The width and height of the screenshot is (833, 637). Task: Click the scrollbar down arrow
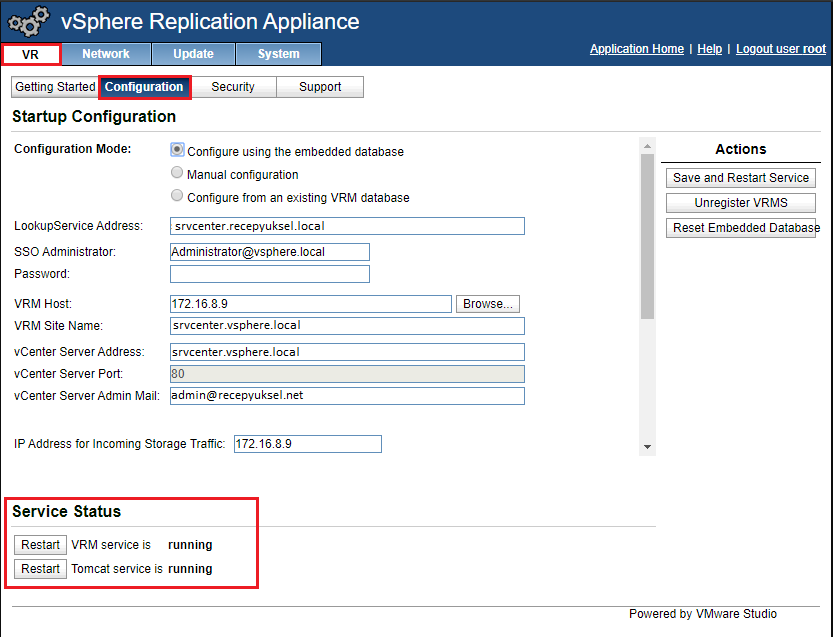(x=647, y=447)
